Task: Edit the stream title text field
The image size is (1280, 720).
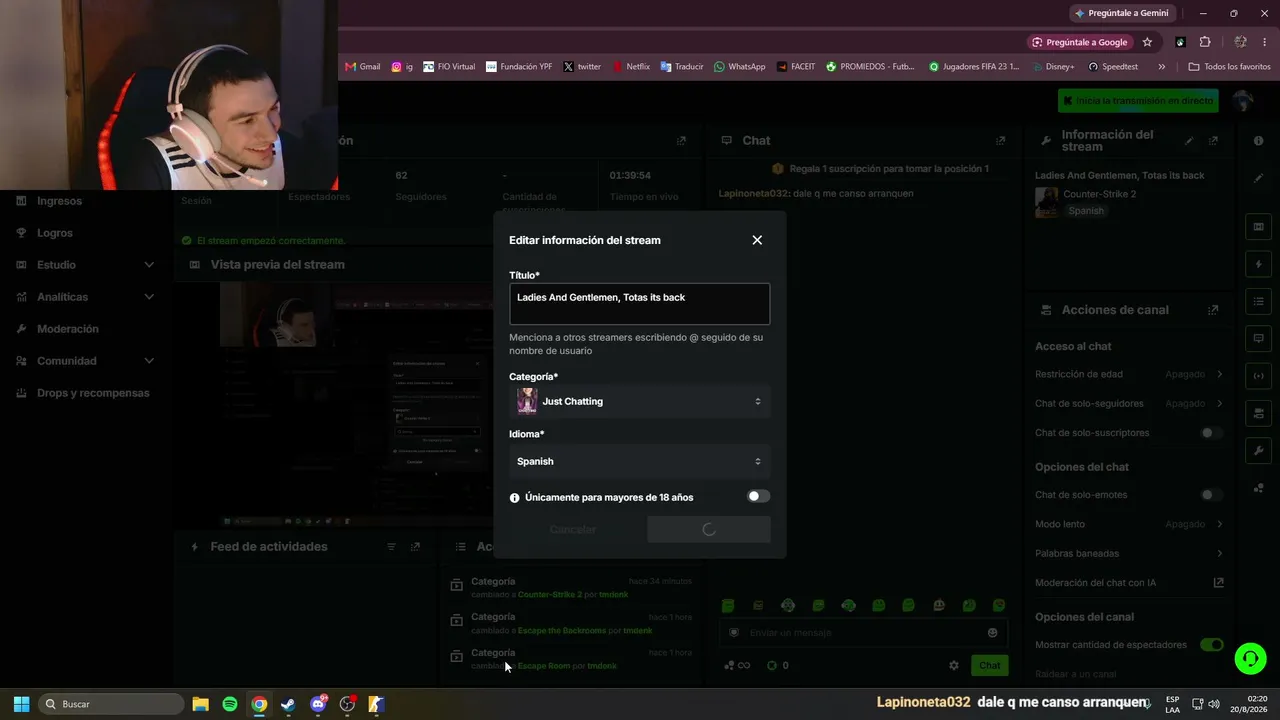Action: tap(640, 304)
